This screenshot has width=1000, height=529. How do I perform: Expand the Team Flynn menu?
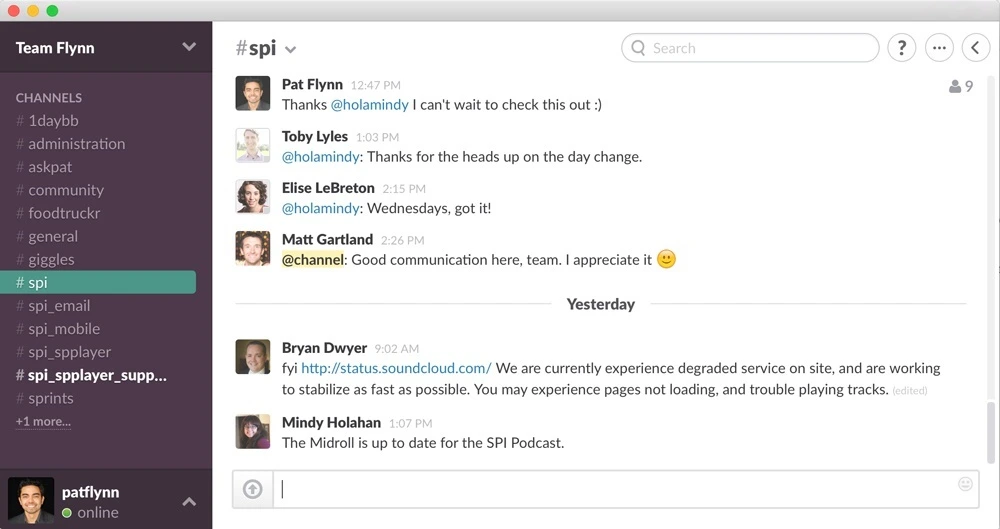(x=189, y=47)
